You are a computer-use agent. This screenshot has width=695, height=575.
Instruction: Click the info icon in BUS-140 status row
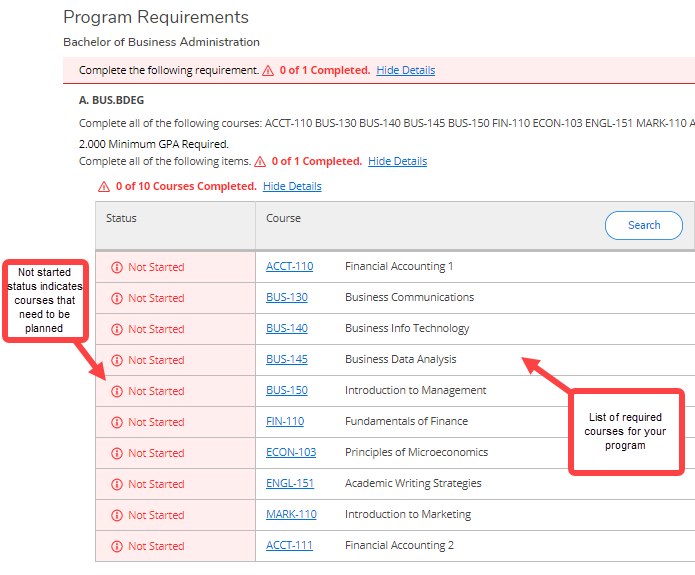[x=117, y=329]
